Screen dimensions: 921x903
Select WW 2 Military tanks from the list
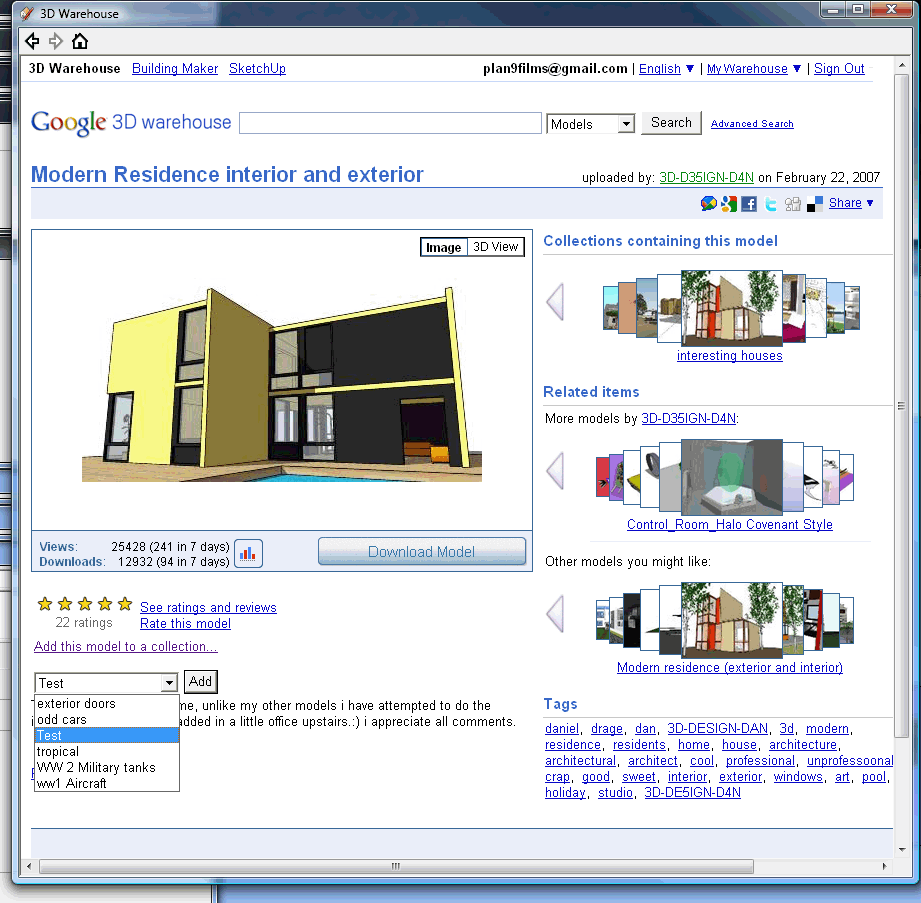(x=84, y=767)
